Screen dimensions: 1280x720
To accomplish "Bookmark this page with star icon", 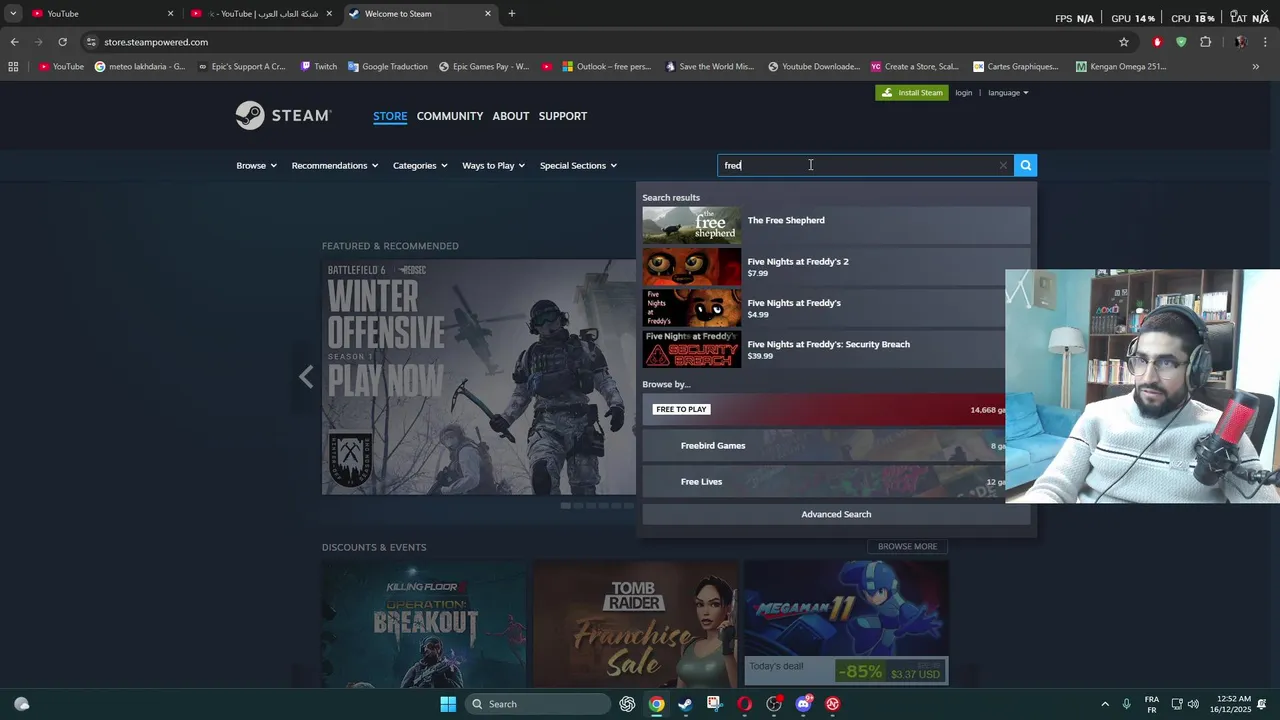I will (x=1124, y=42).
